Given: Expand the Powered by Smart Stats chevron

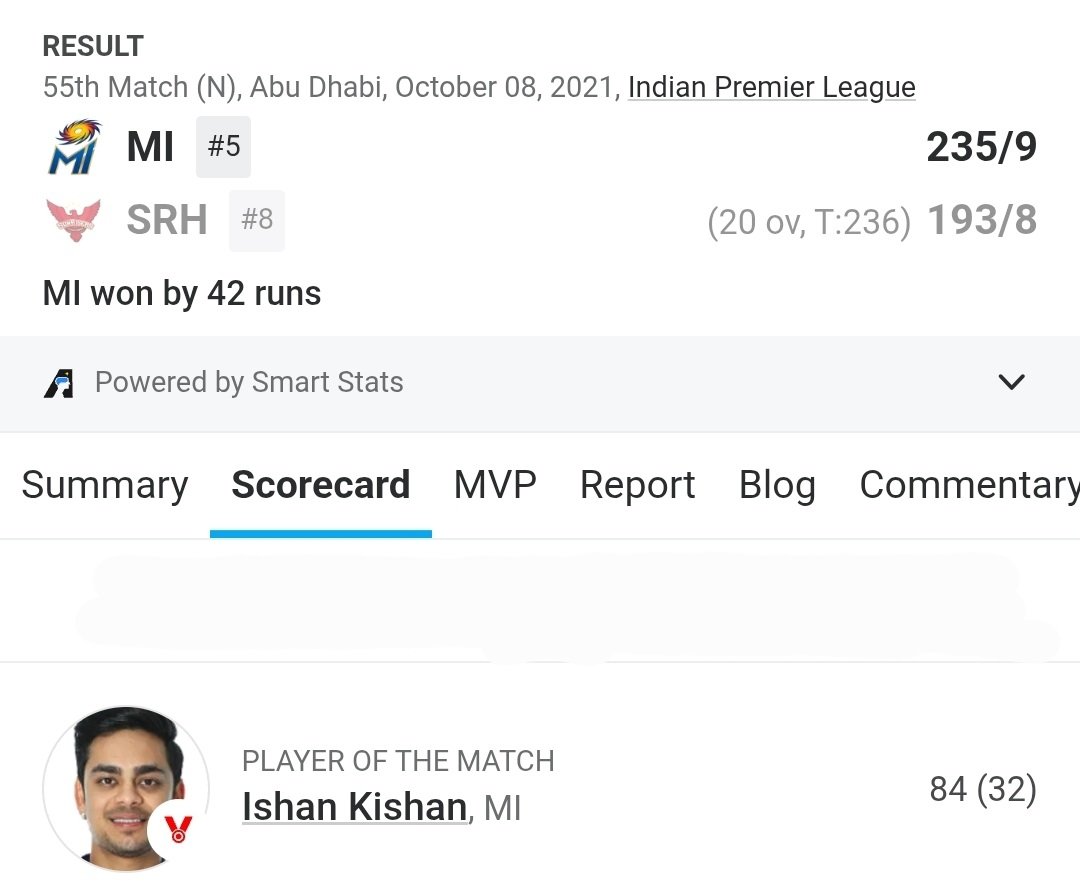Looking at the screenshot, I should click(x=1011, y=382).
